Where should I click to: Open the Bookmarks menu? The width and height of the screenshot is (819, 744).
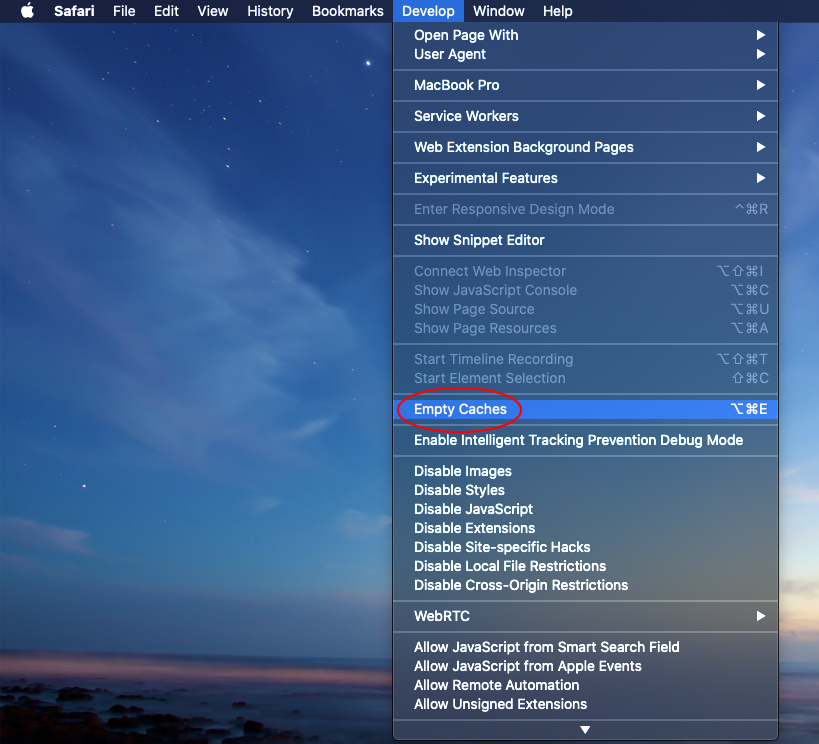pyautogui.click(x=347, y=11)
